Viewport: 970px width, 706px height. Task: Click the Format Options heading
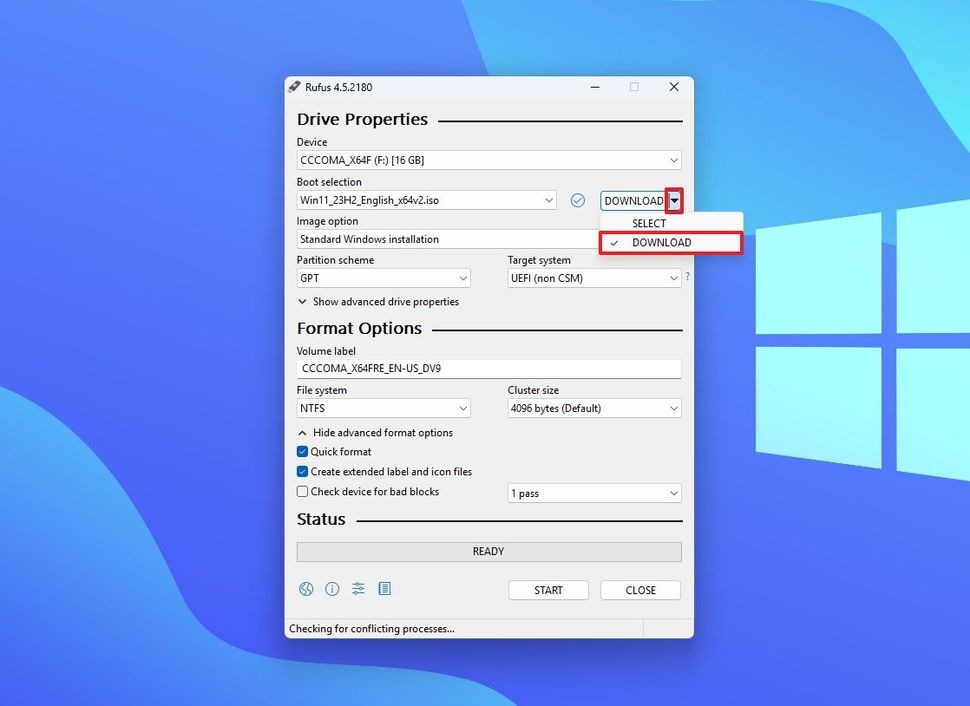359,329
